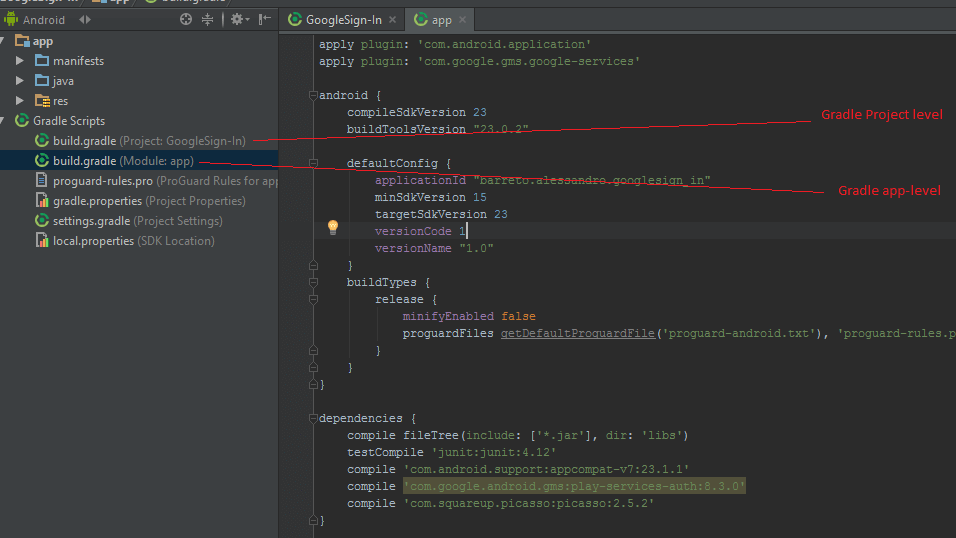Click the picasso:2.5.2 dependency string
Screen dimensions: 956x538
coord(529,504)
